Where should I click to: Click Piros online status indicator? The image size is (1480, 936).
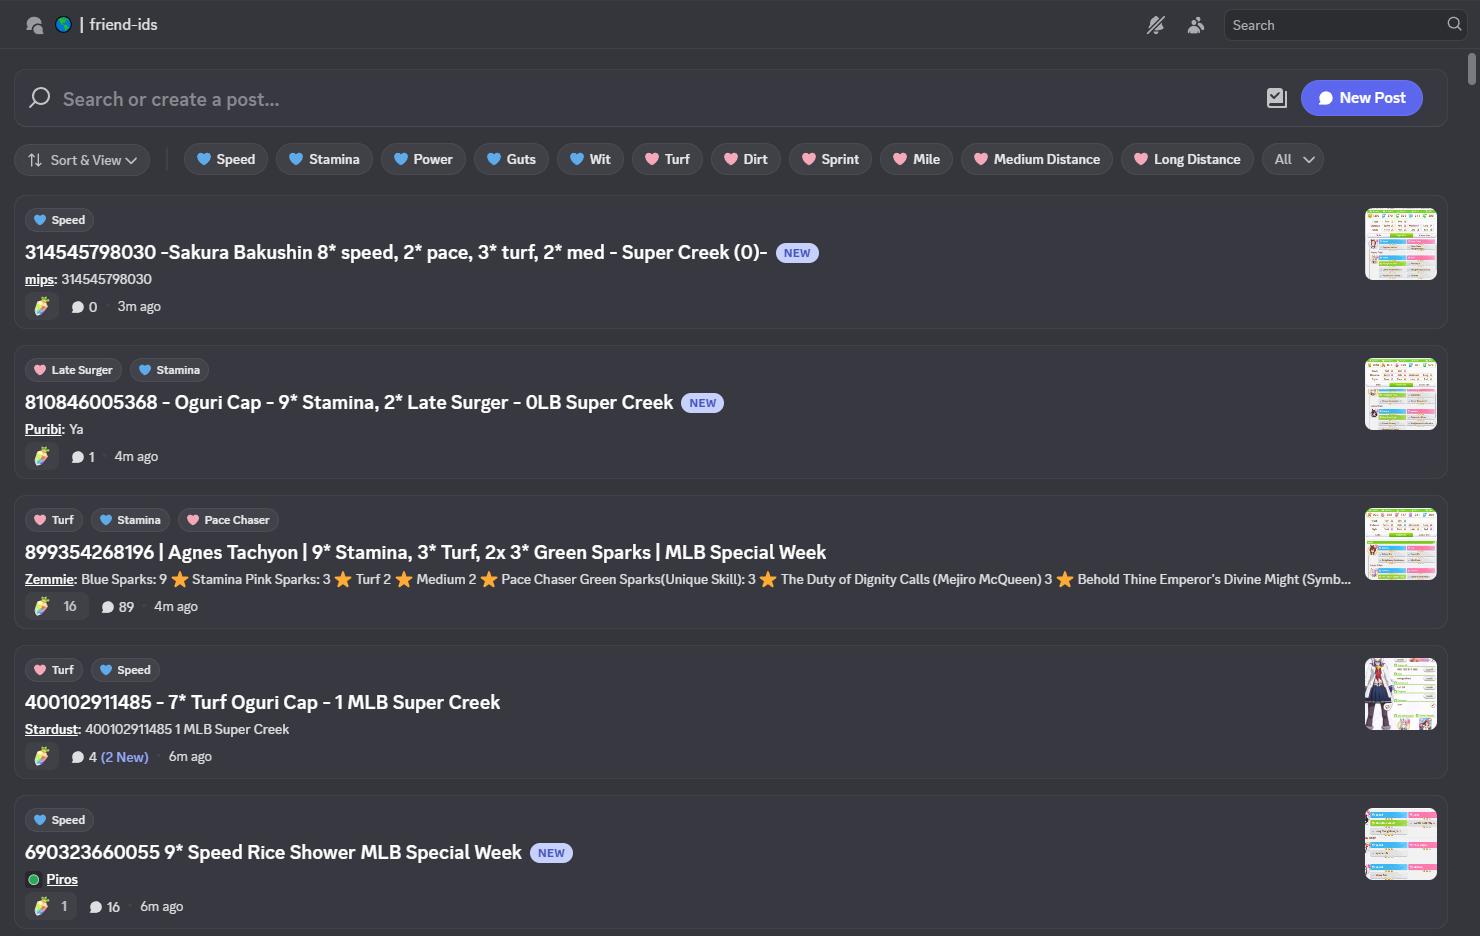(x=34, y=880)
